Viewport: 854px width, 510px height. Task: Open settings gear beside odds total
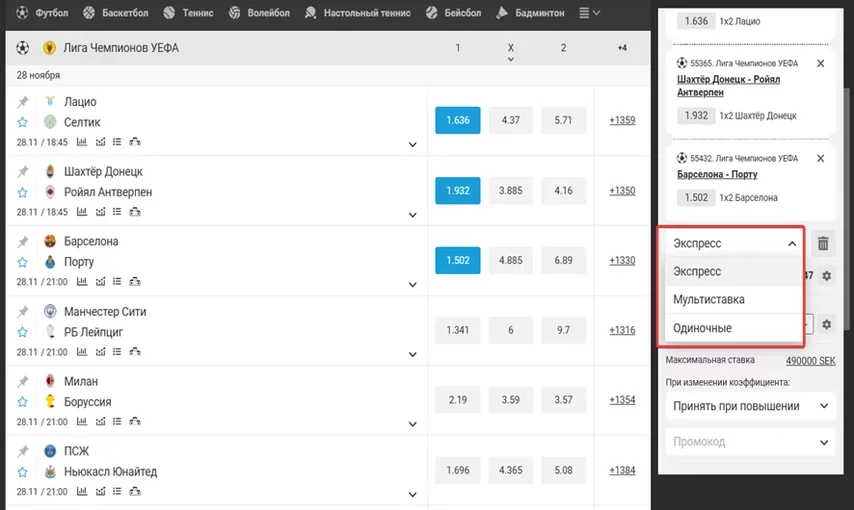[826, 276]
